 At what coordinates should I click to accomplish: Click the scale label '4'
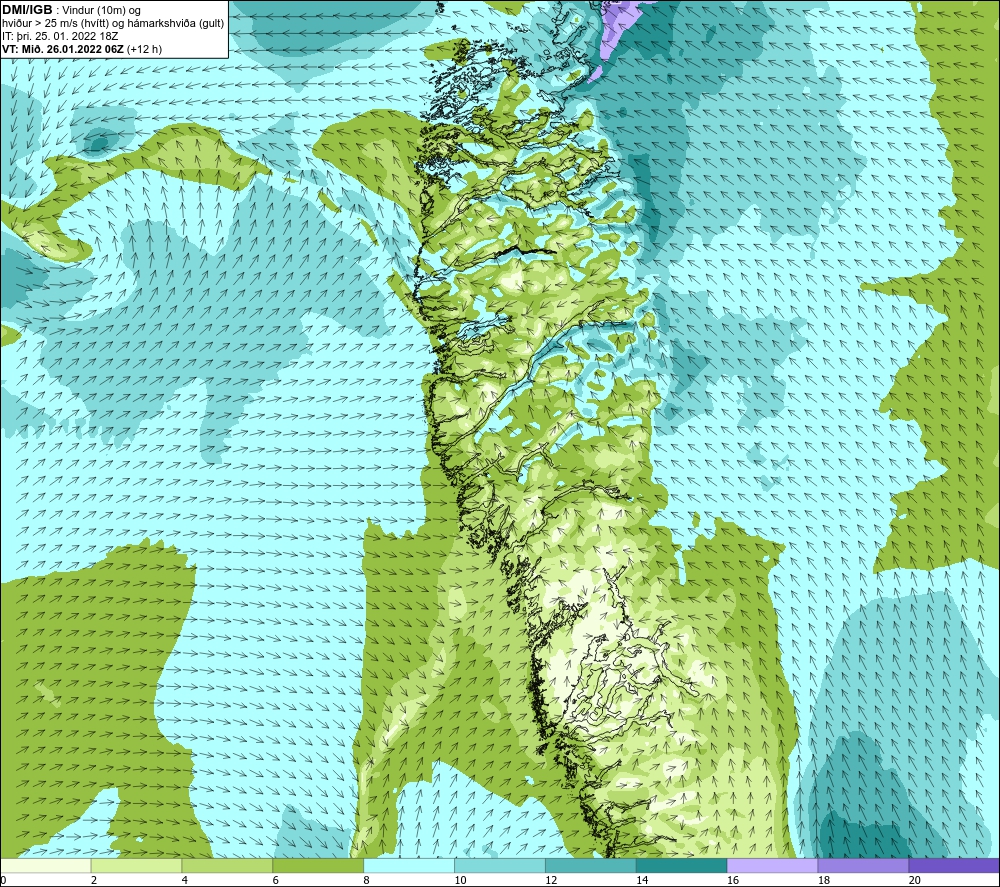tap(185, 880)
